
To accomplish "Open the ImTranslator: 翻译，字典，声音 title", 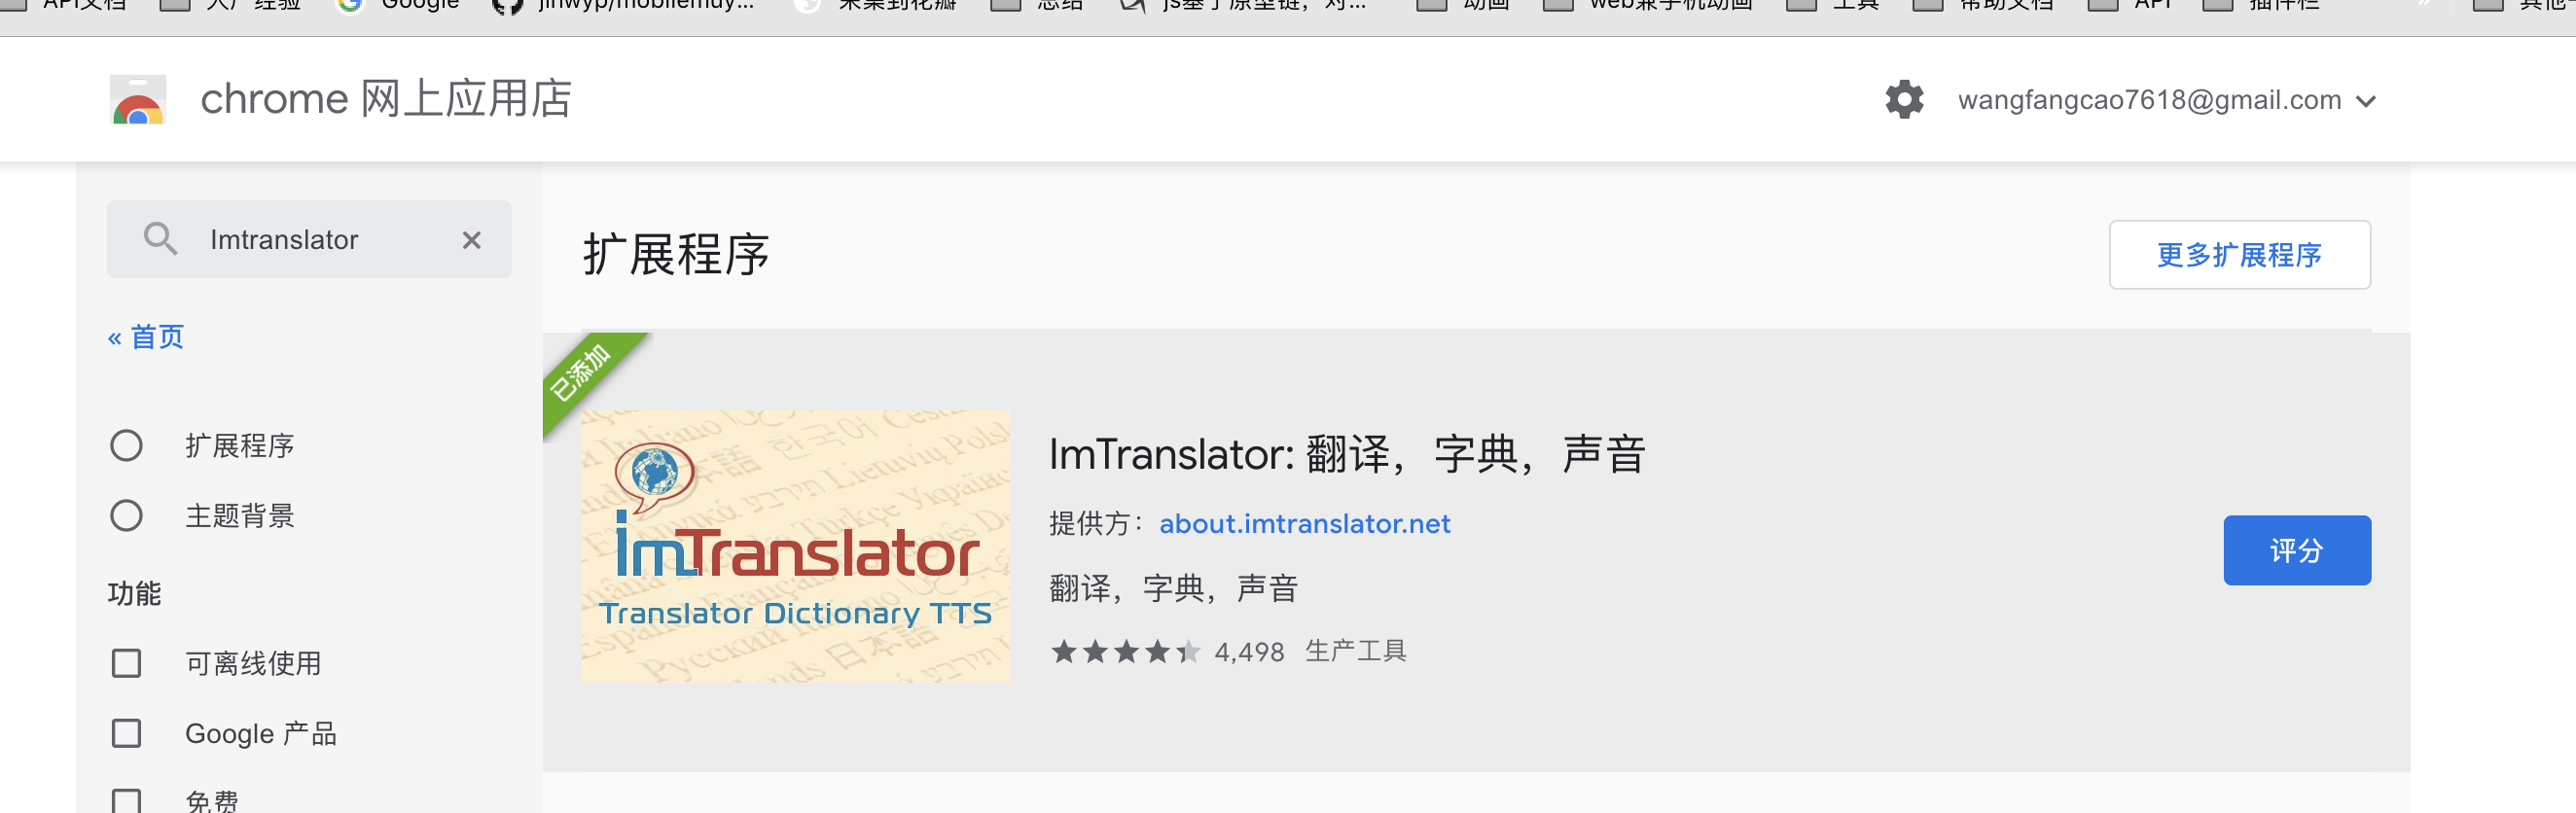I will 1346,454.
